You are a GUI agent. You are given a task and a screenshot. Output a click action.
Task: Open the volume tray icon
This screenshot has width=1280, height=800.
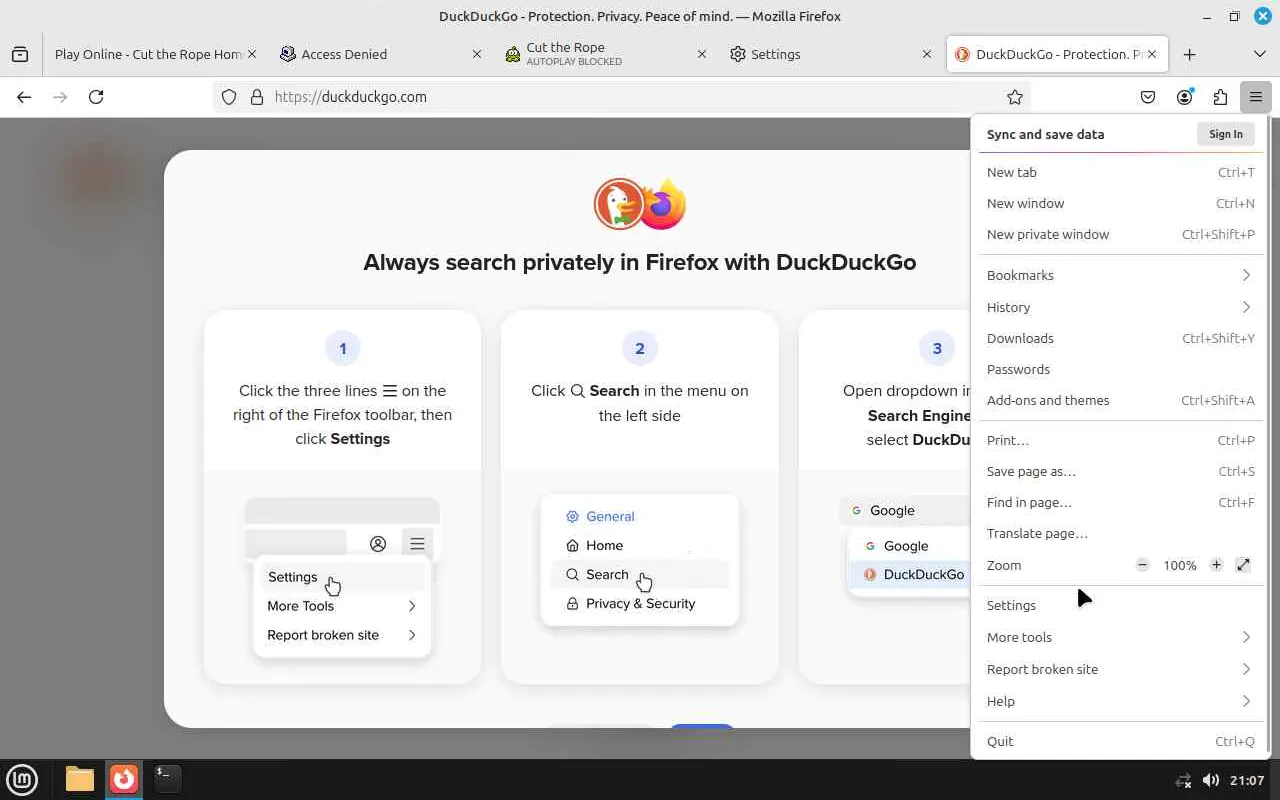point(1210,780)
